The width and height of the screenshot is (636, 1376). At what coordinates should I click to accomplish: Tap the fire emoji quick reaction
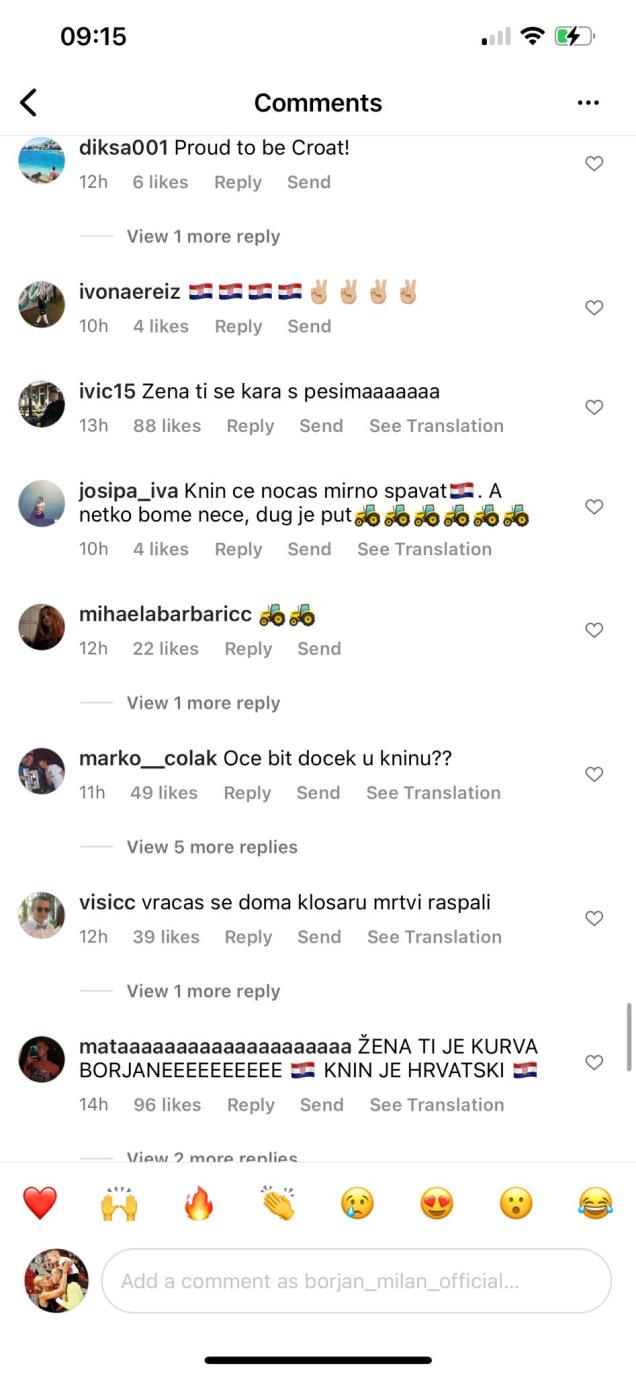(198, 1204)
